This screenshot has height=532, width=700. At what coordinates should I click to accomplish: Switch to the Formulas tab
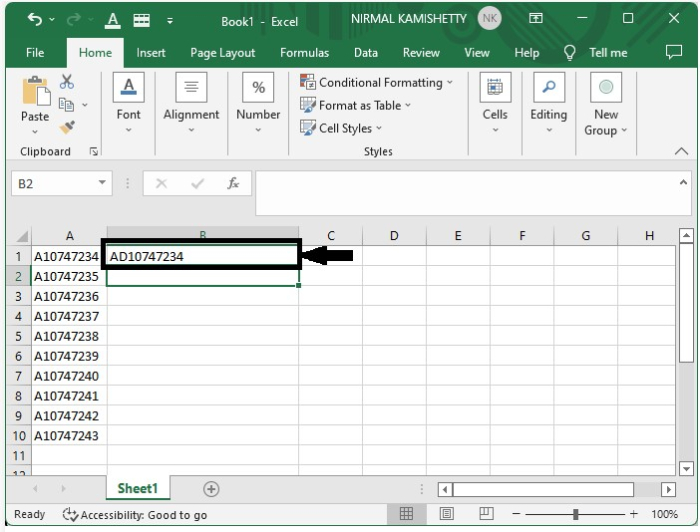[304, 53]
